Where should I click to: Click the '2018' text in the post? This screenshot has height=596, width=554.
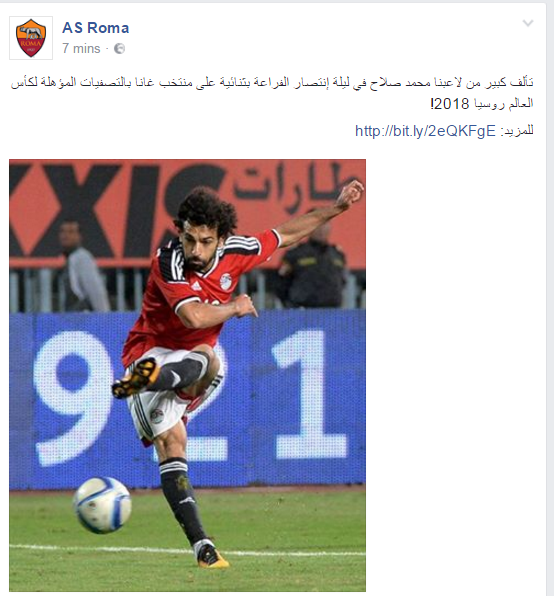[x=452, y=104]
